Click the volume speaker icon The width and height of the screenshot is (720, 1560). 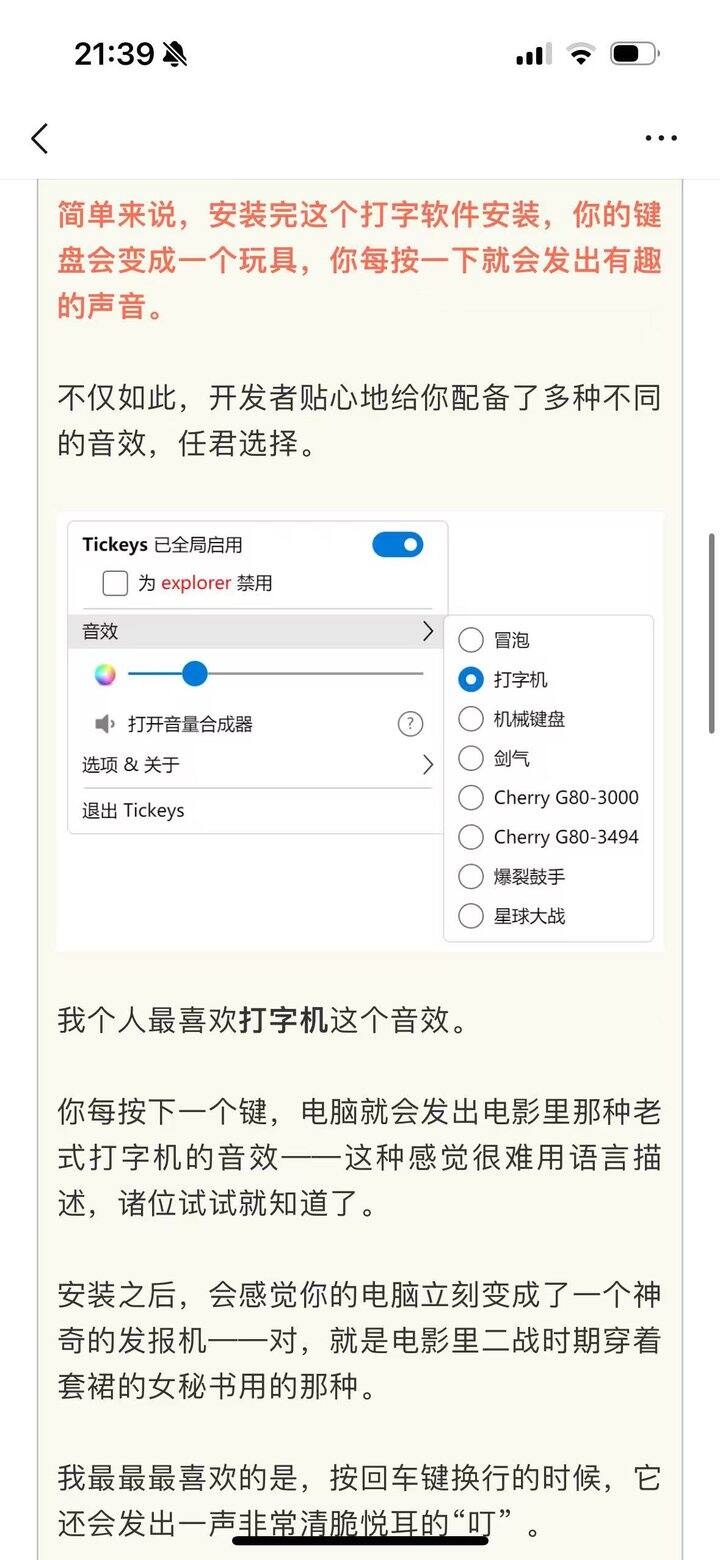tap(105, 724)
